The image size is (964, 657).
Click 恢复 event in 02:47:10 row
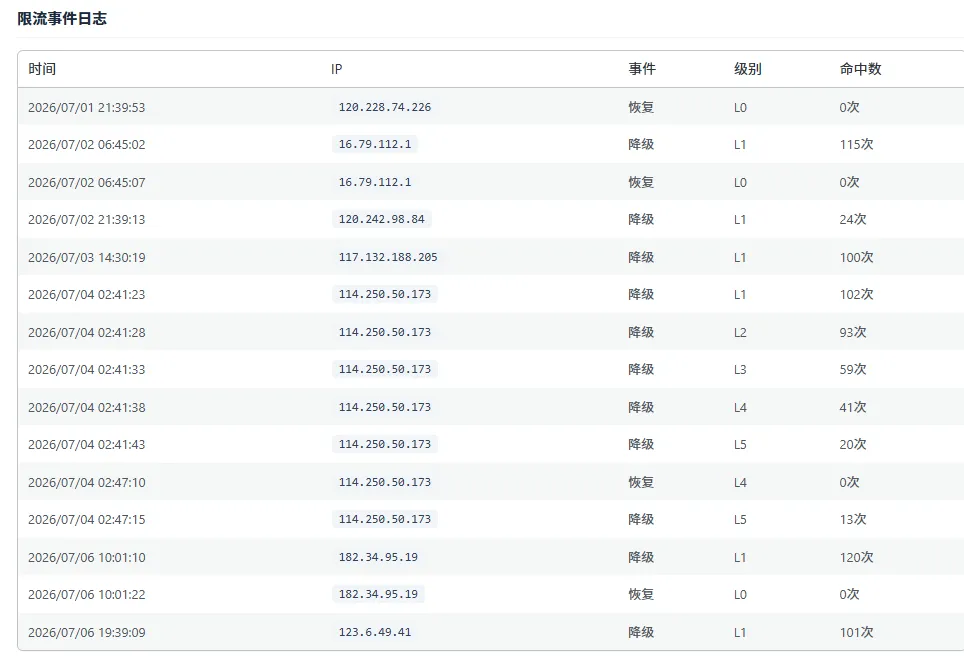pyautogui.click(x=641, y=482)
